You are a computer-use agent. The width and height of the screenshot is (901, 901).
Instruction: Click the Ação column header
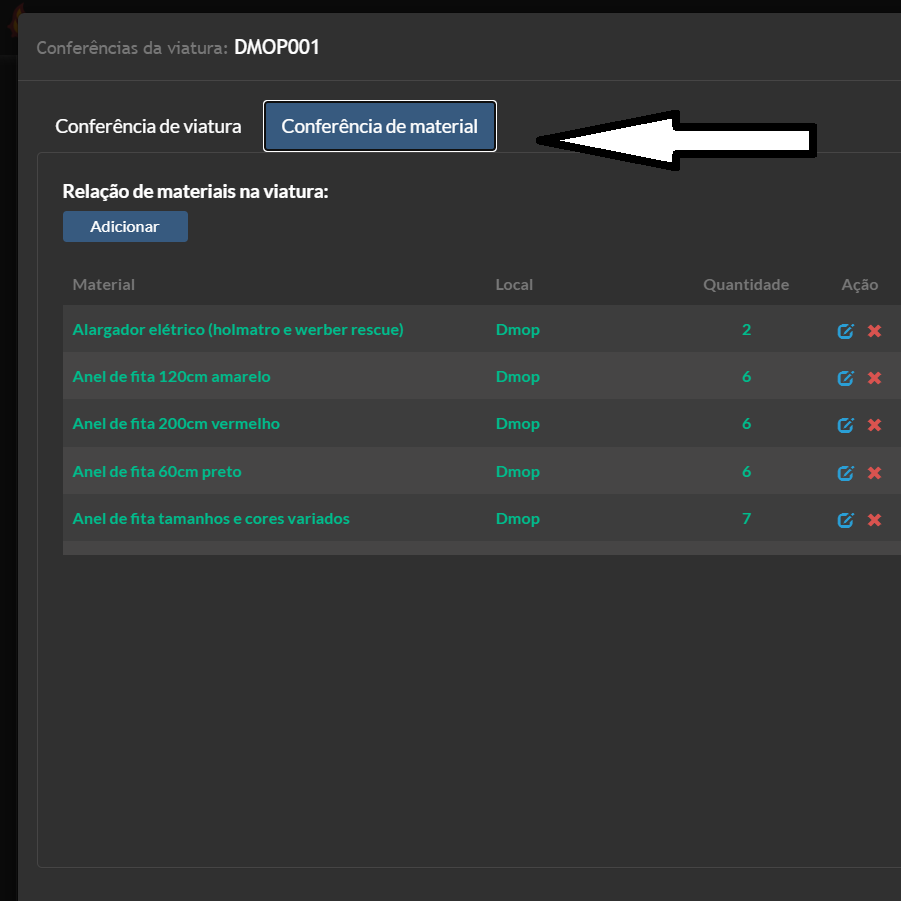coord(860,284)
